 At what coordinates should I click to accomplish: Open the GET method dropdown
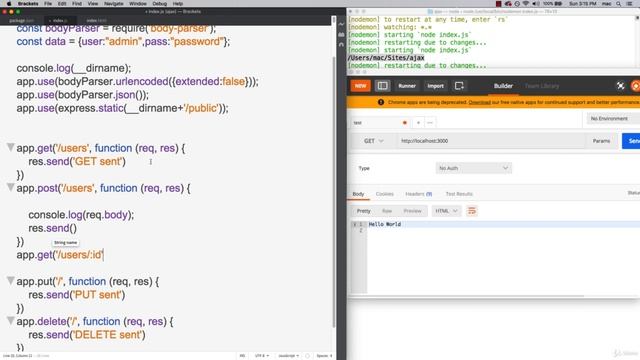[x=373, y=141]
